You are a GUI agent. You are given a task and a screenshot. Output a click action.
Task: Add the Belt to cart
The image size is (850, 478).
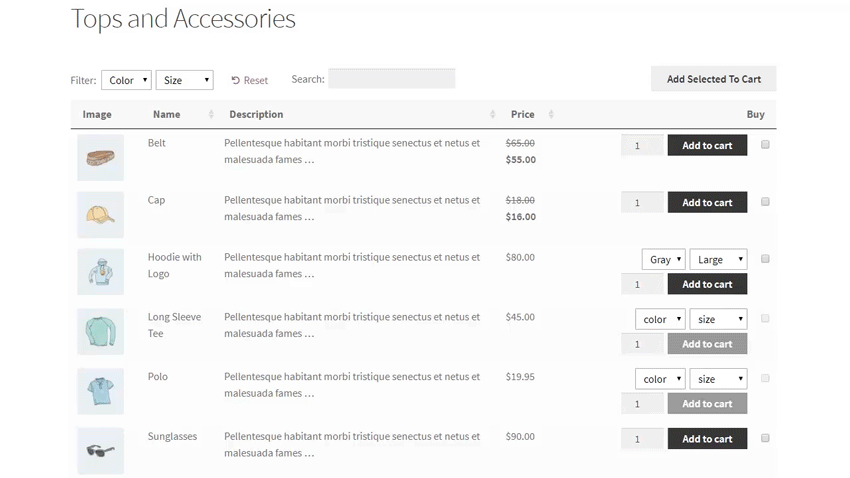pyautogui.click(x=707, y=146)
